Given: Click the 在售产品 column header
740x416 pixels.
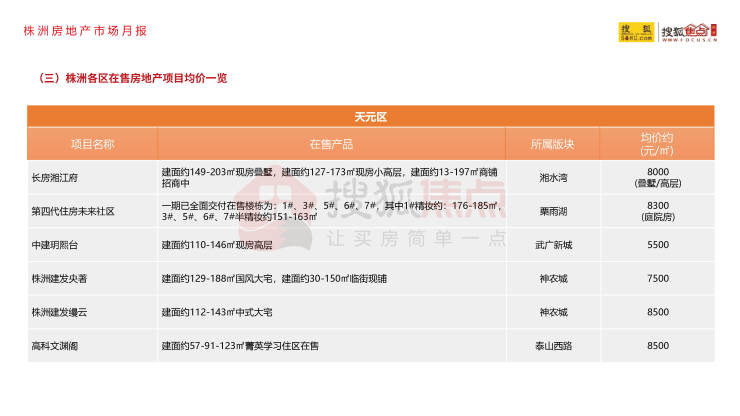Looking at the screenshot, I should click(331, 144).
